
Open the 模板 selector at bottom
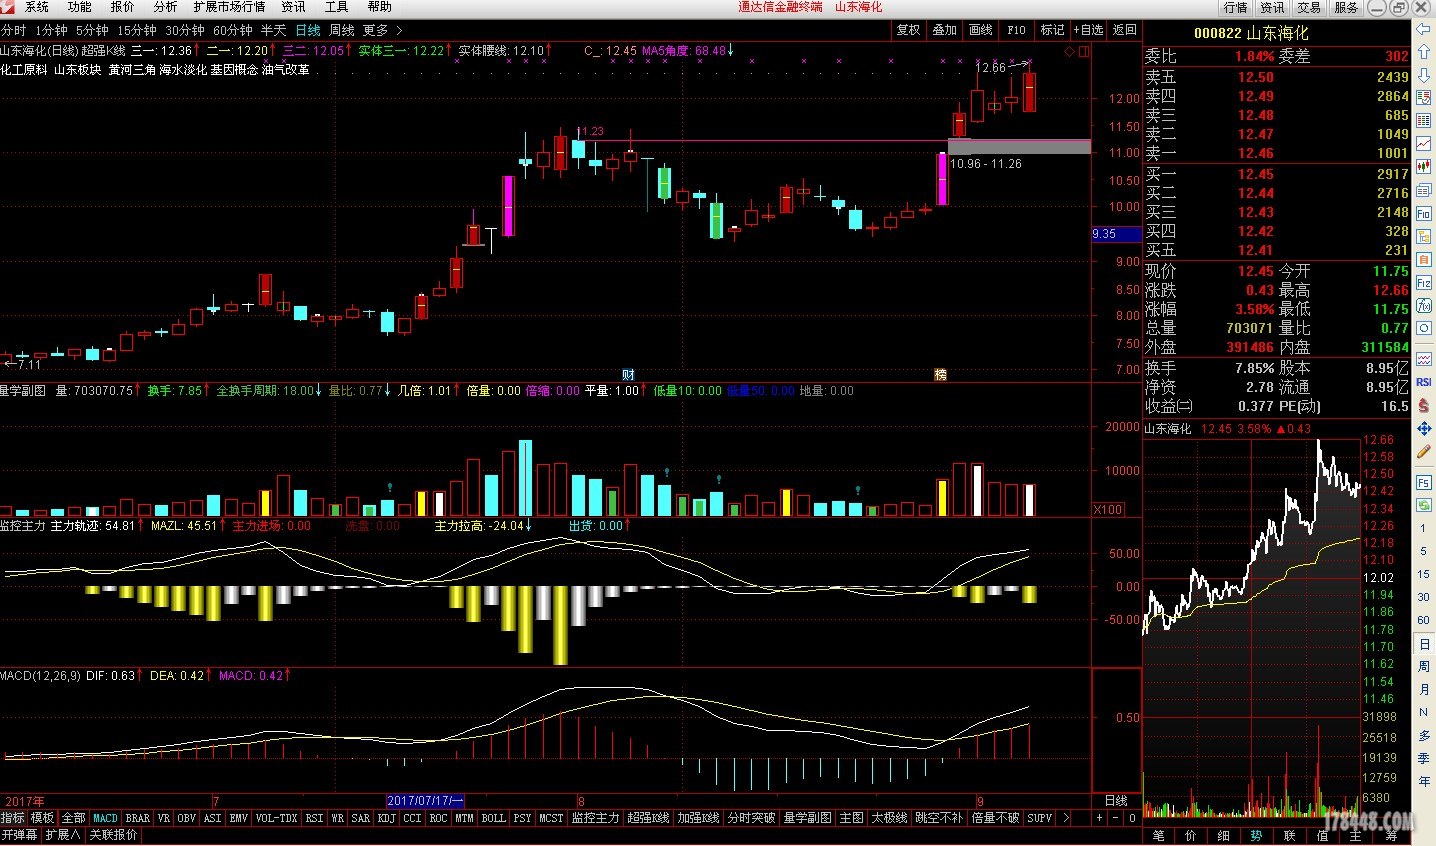[x=43, y=818]
